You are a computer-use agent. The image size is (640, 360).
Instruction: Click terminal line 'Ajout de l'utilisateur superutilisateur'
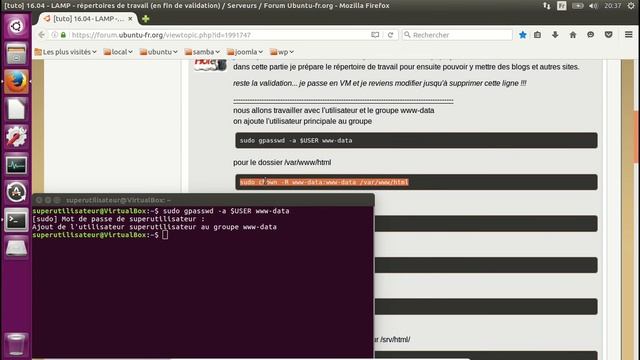(x=154, y=227)
